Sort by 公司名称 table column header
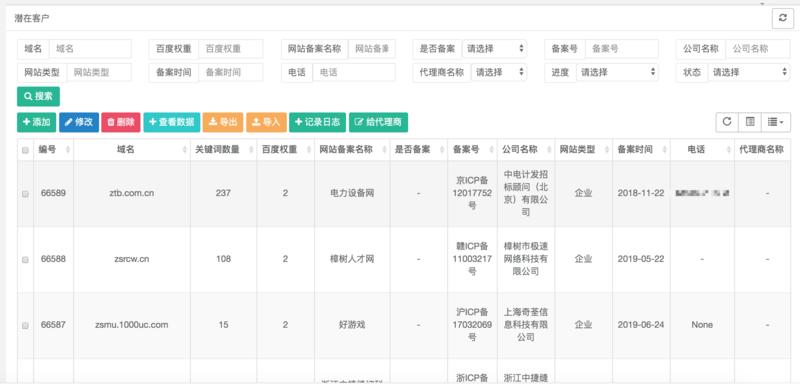 pos(526,150)
